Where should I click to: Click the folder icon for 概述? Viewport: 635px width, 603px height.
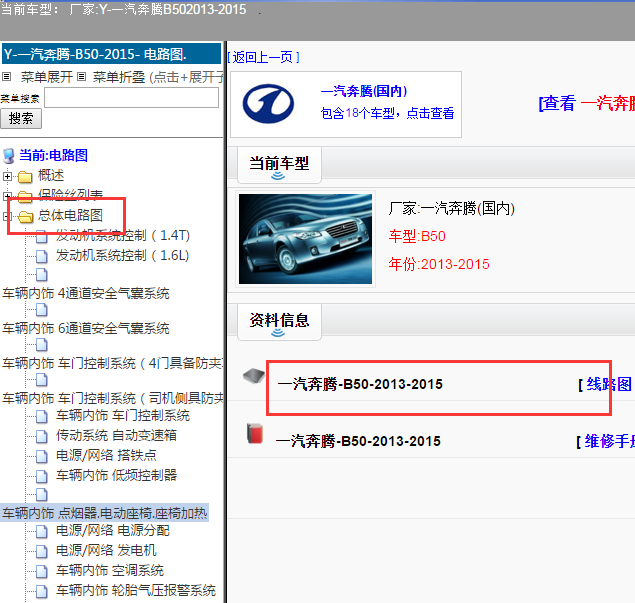[x=25, y=177]
